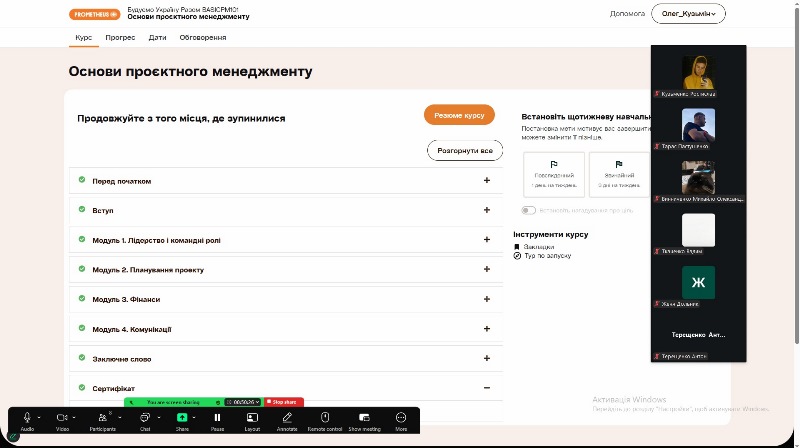Open the Допомога help link
The height and width of the screenshot is (448, 800).
627,14
